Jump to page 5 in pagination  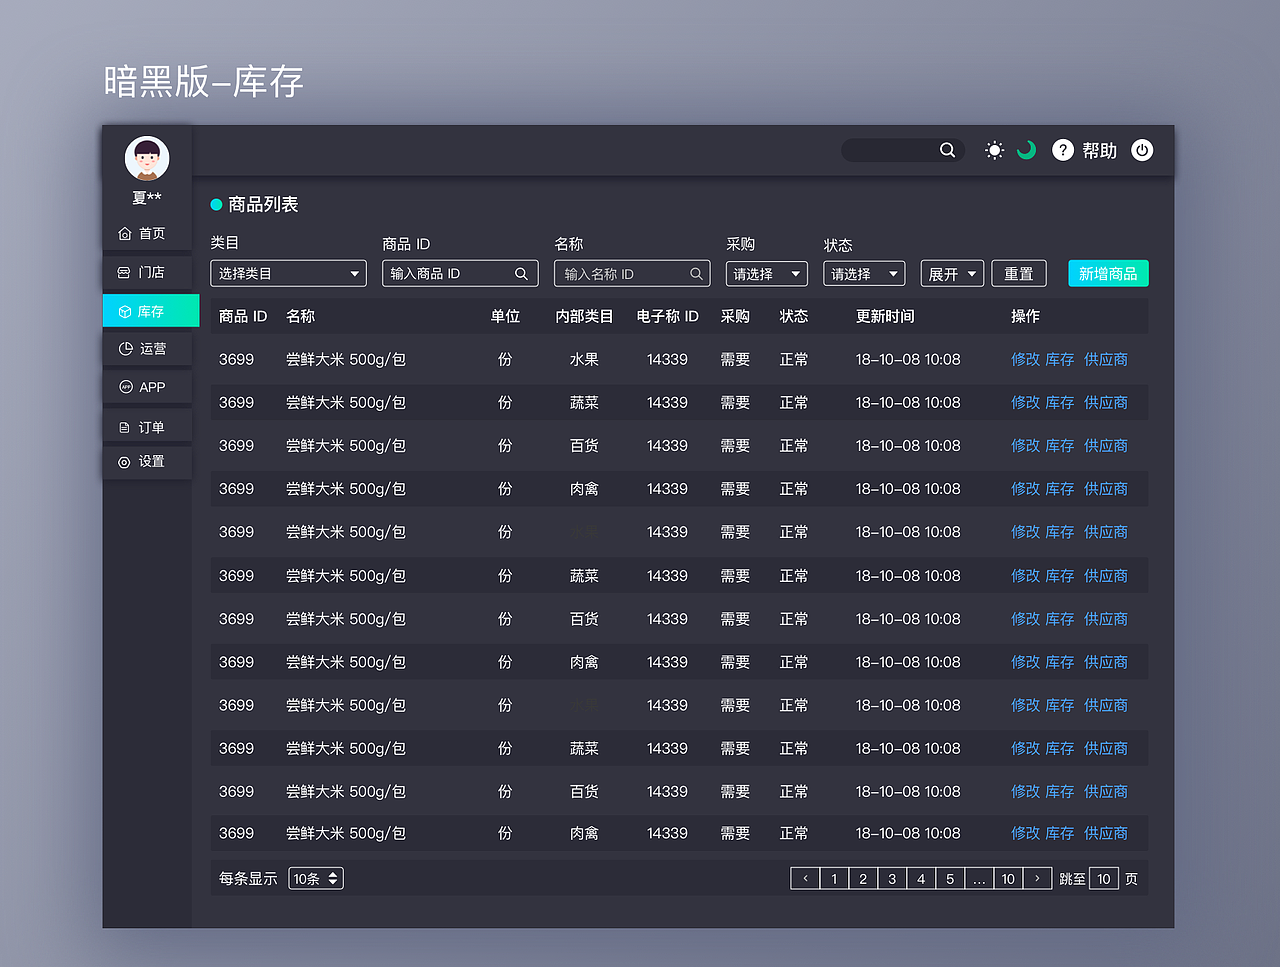[949, 878]
